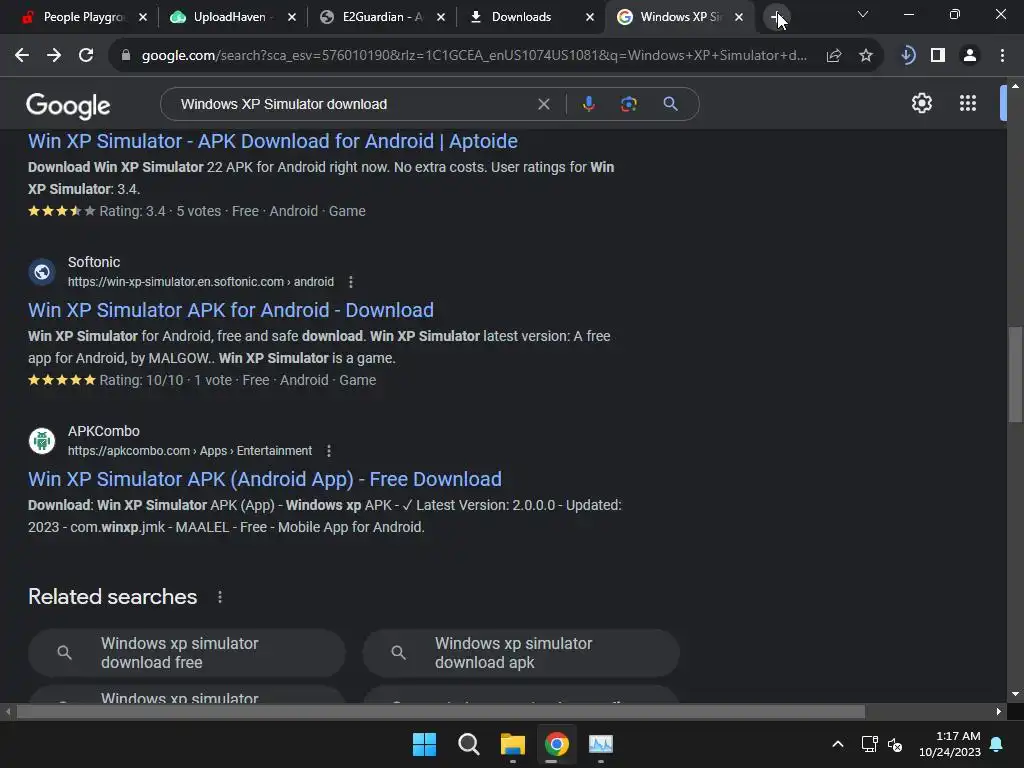This screenshot has height=768, width=1024.
Task: Open more options for the APKCombo result
Action: tap(329, 451)
